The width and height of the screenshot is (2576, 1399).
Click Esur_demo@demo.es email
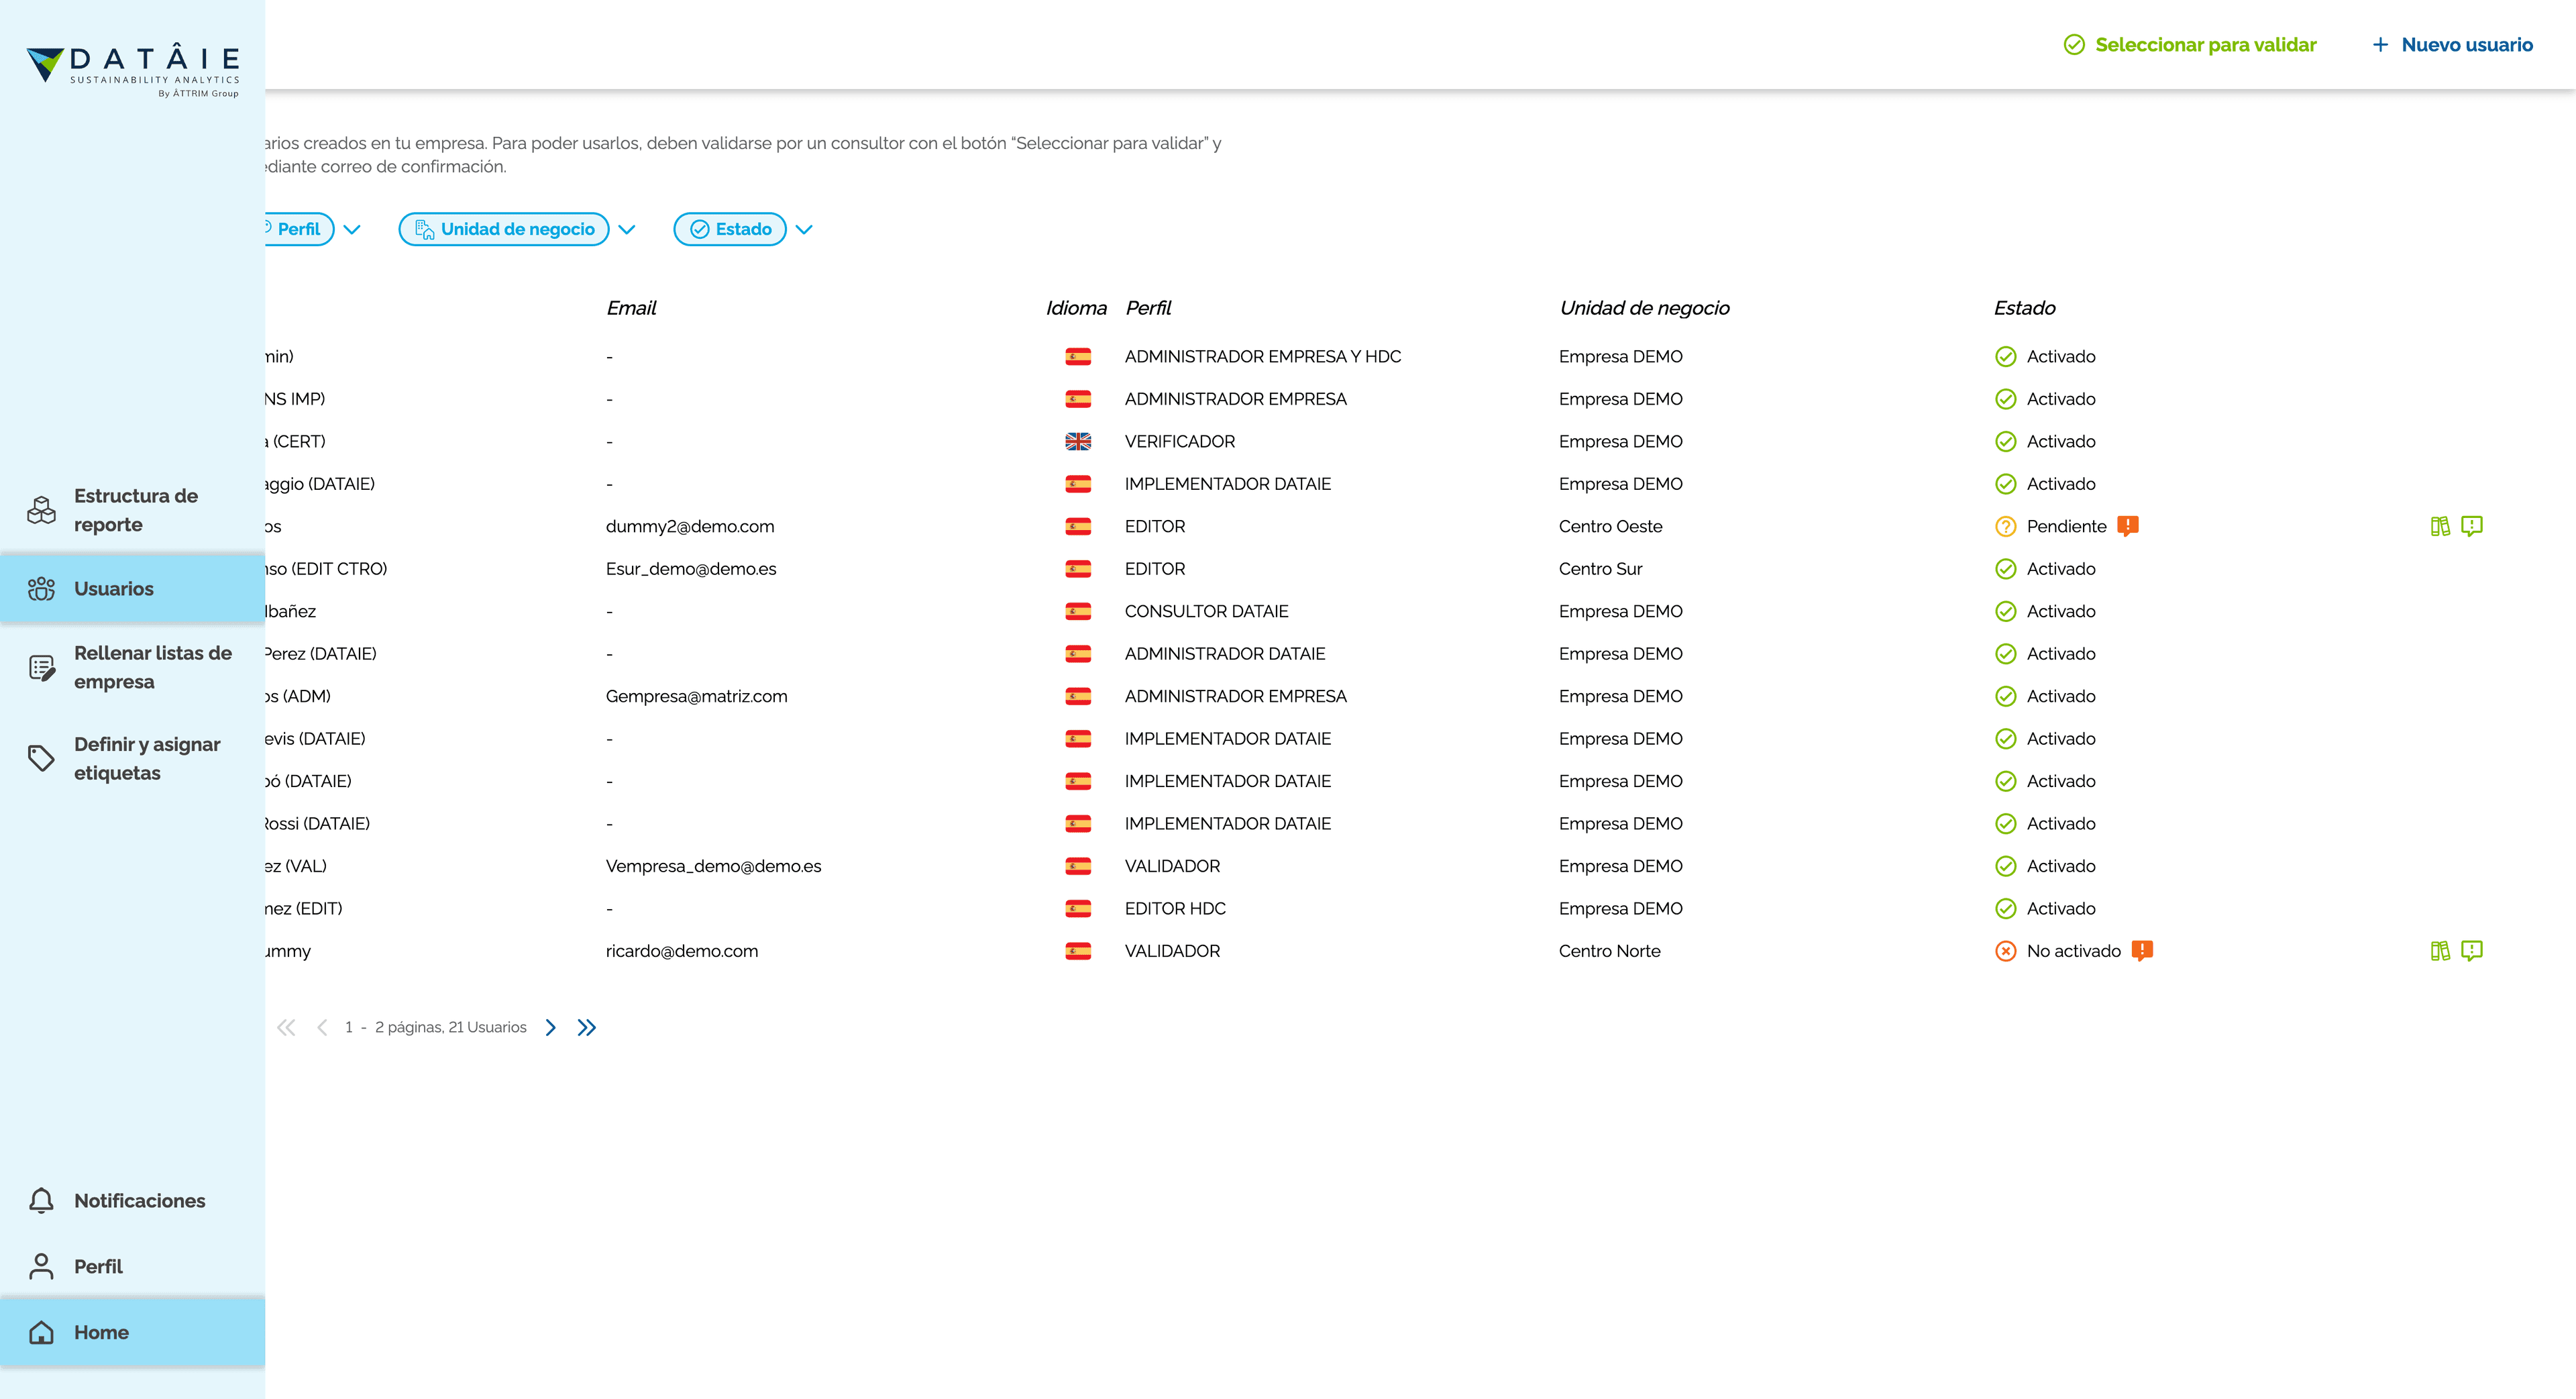691,569
